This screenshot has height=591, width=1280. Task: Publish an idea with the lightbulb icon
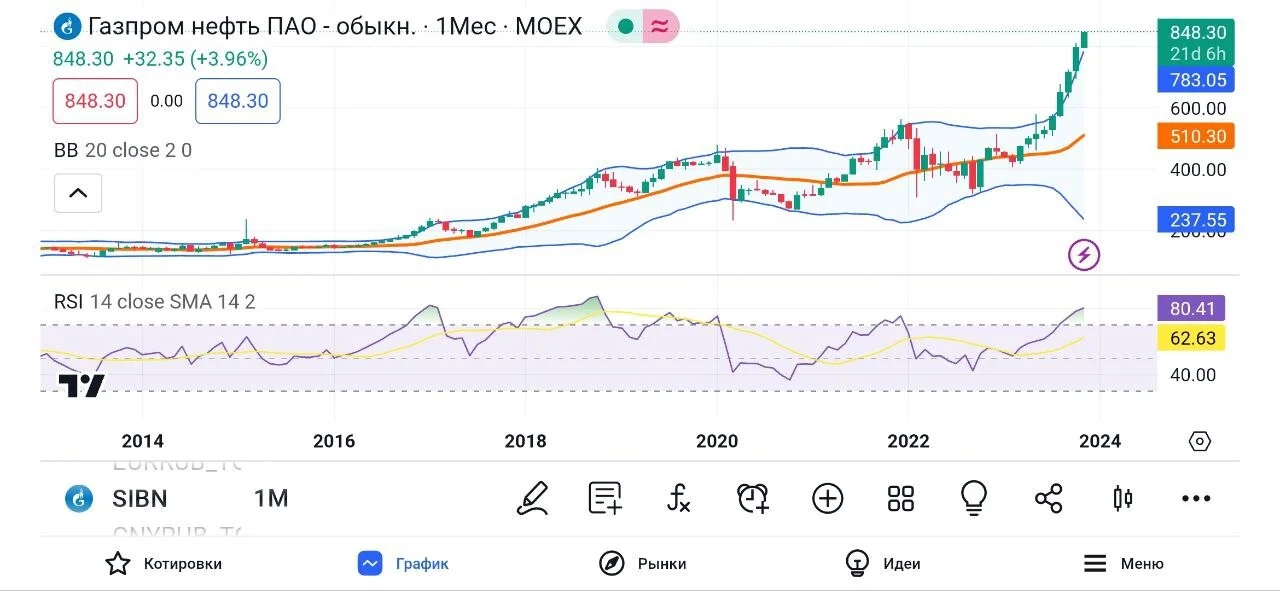click(x=974, y=498)
